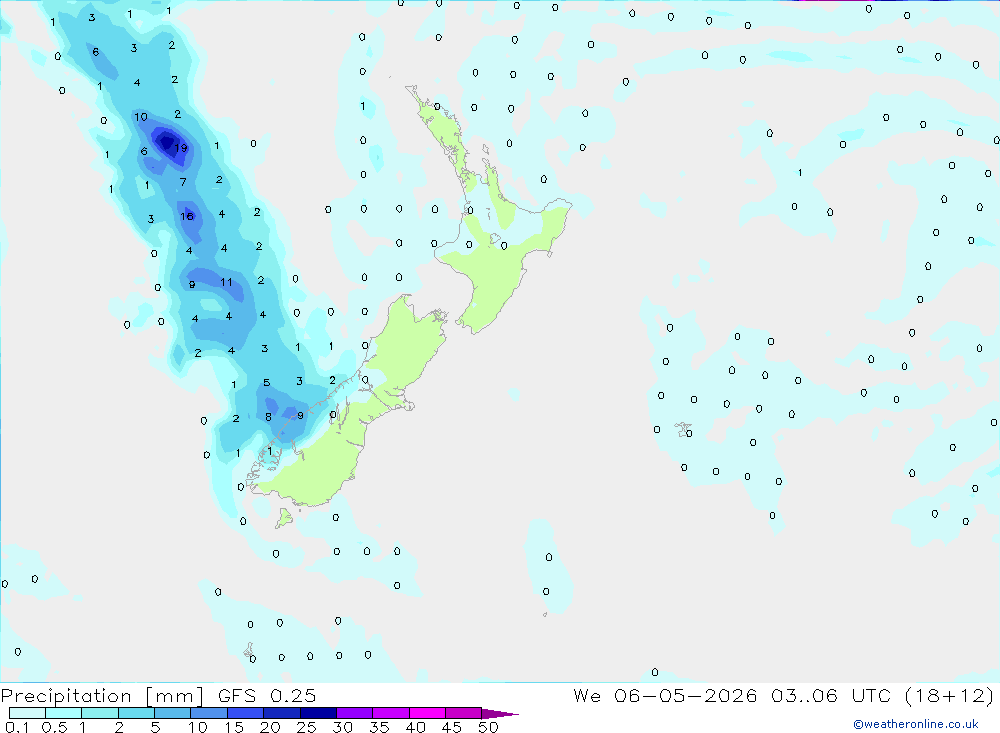Select the 30–35 mm purple legend swatch

[355, 713]
